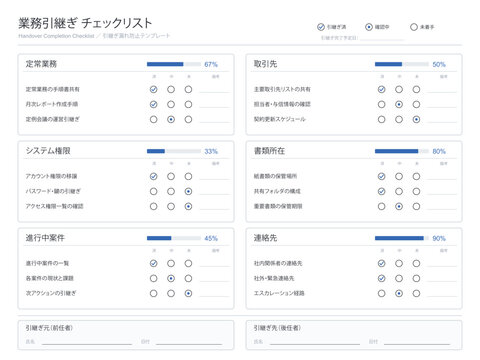Select the checked 済 radio for 月次レポート作成手順
480x360 pixels.
click(153, 104)
